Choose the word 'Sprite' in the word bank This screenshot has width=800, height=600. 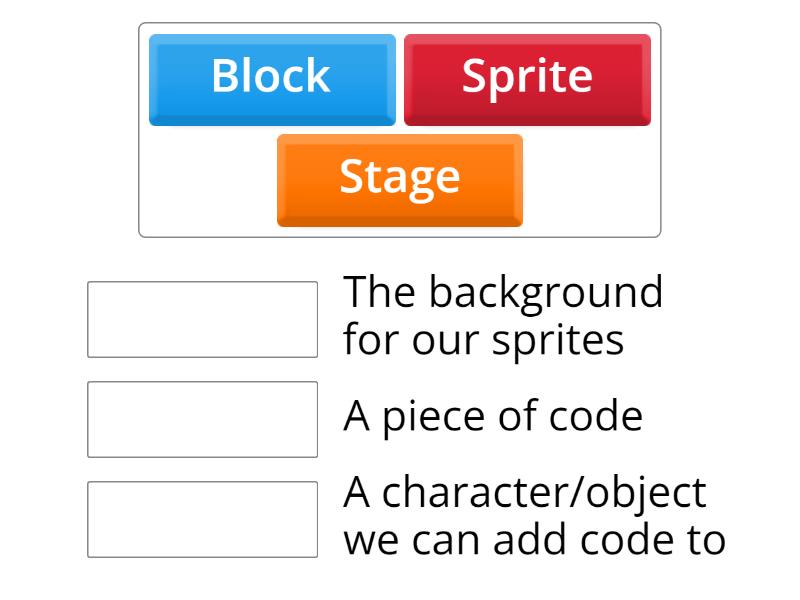tap(527, 77)
